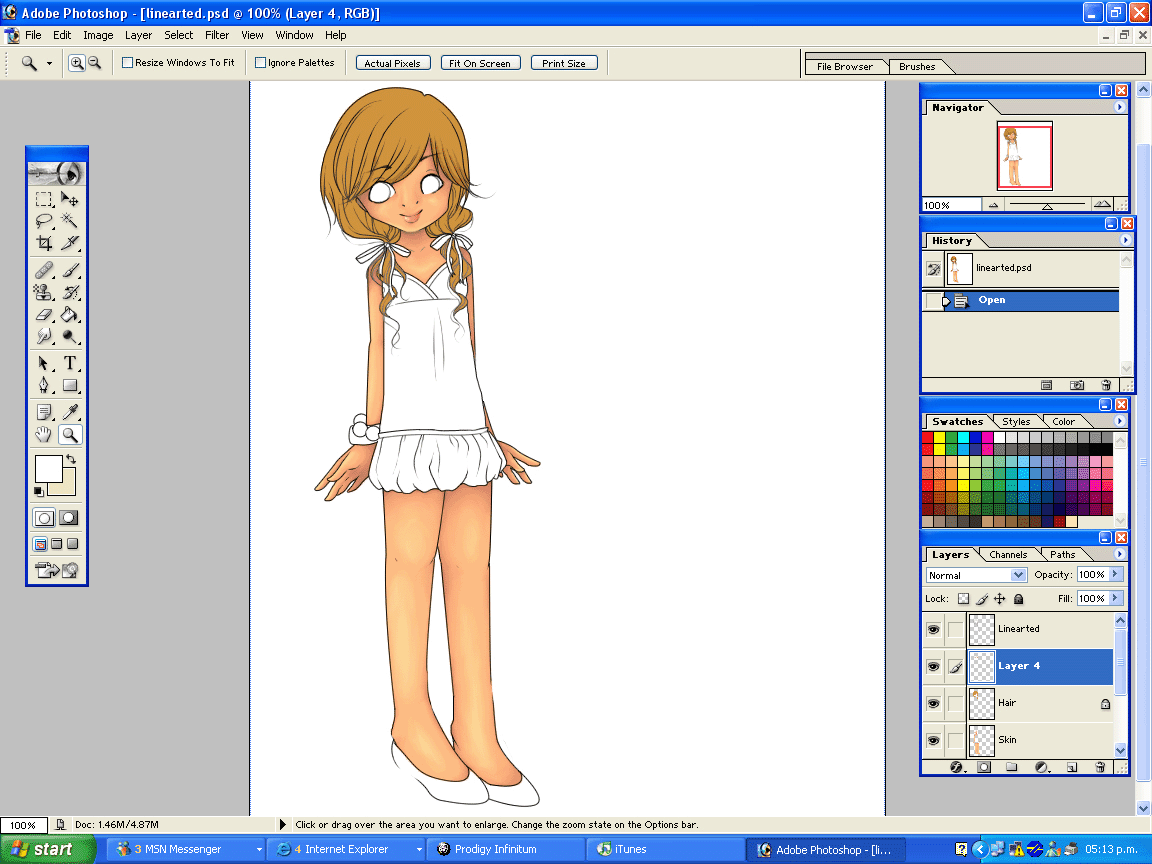Check the Ignore Palettes option

pos(261,63)
